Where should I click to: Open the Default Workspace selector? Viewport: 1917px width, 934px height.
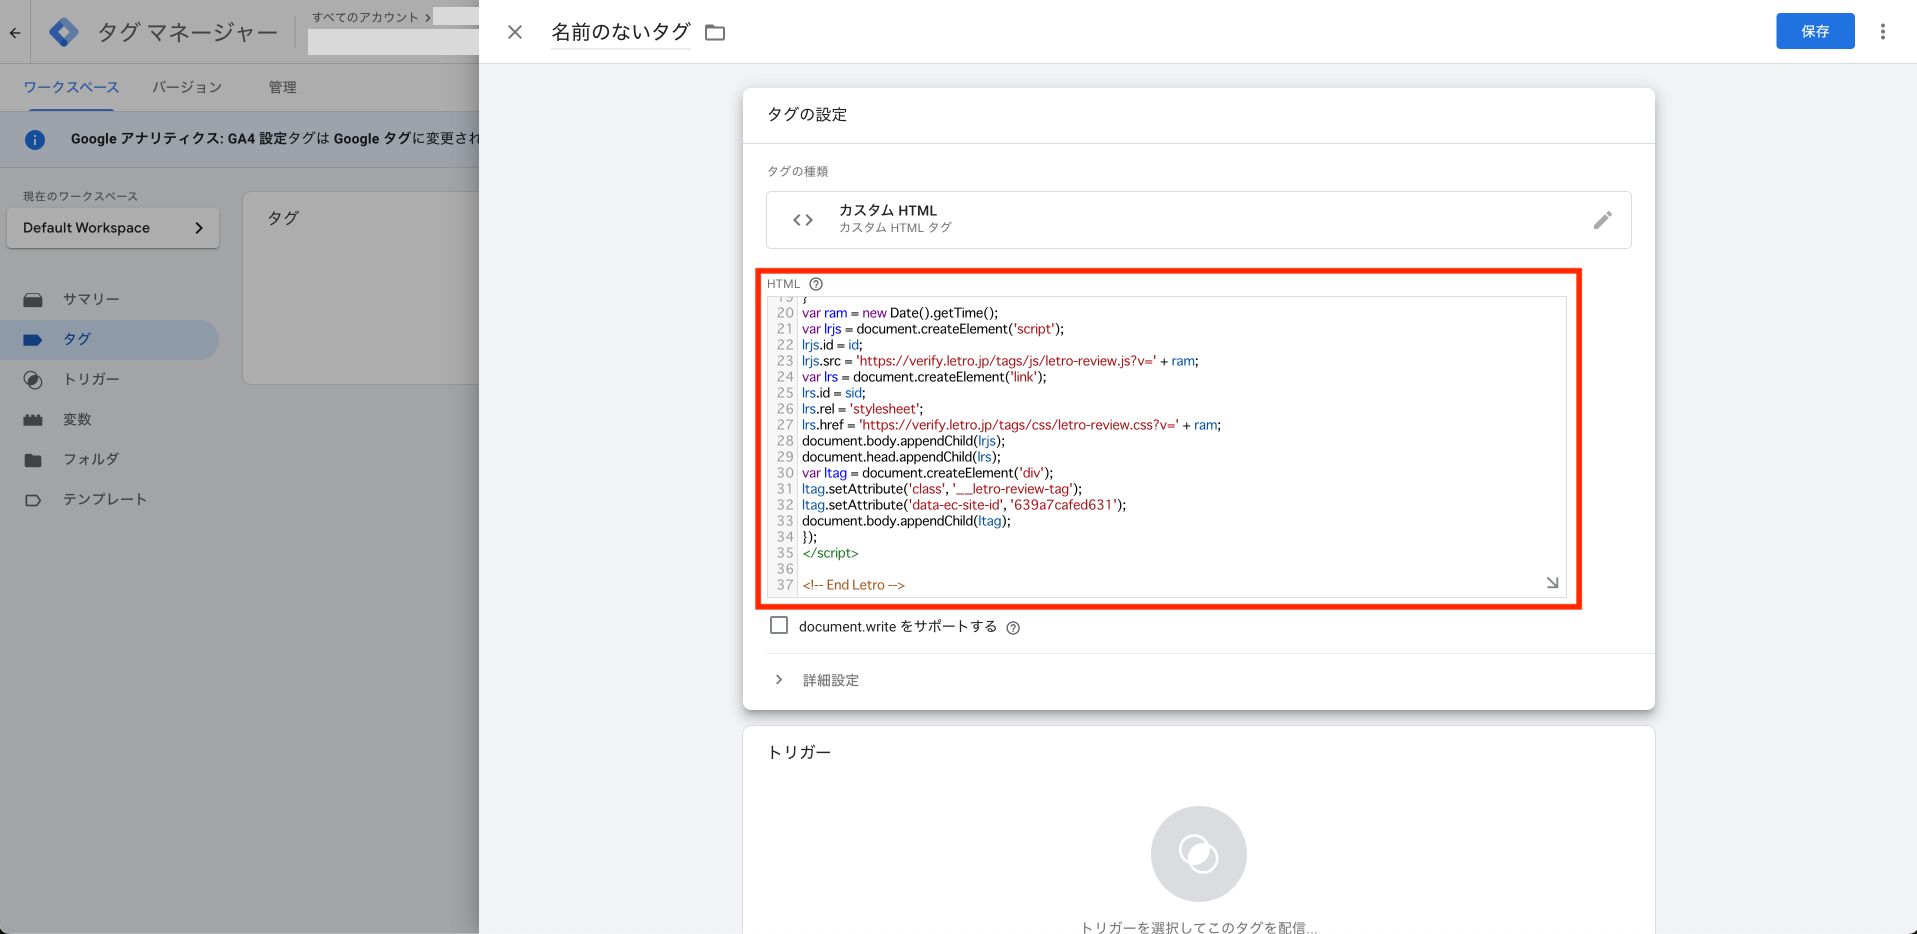pos(112,228)
